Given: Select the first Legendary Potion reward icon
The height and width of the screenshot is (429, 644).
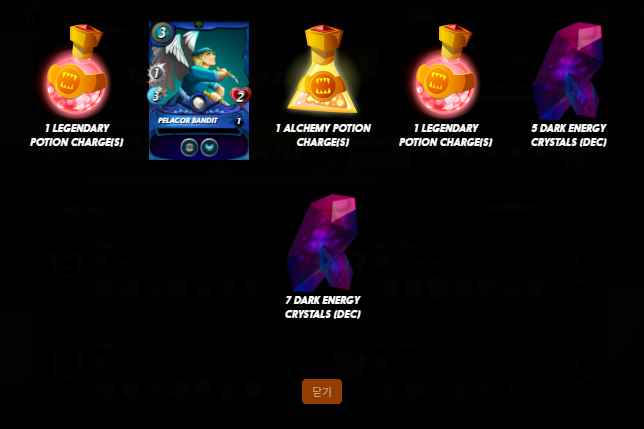Looking at the screenshot, I should [x=76, y=70].
